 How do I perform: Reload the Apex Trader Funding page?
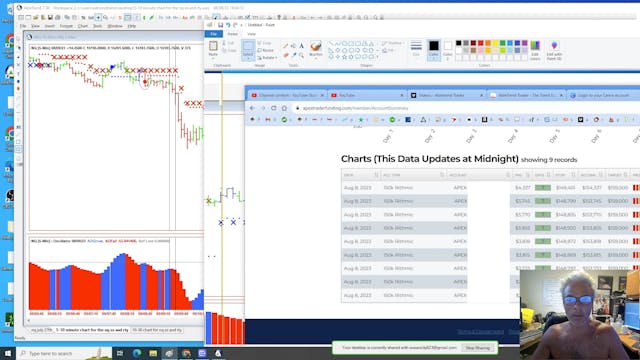point(273,108)
